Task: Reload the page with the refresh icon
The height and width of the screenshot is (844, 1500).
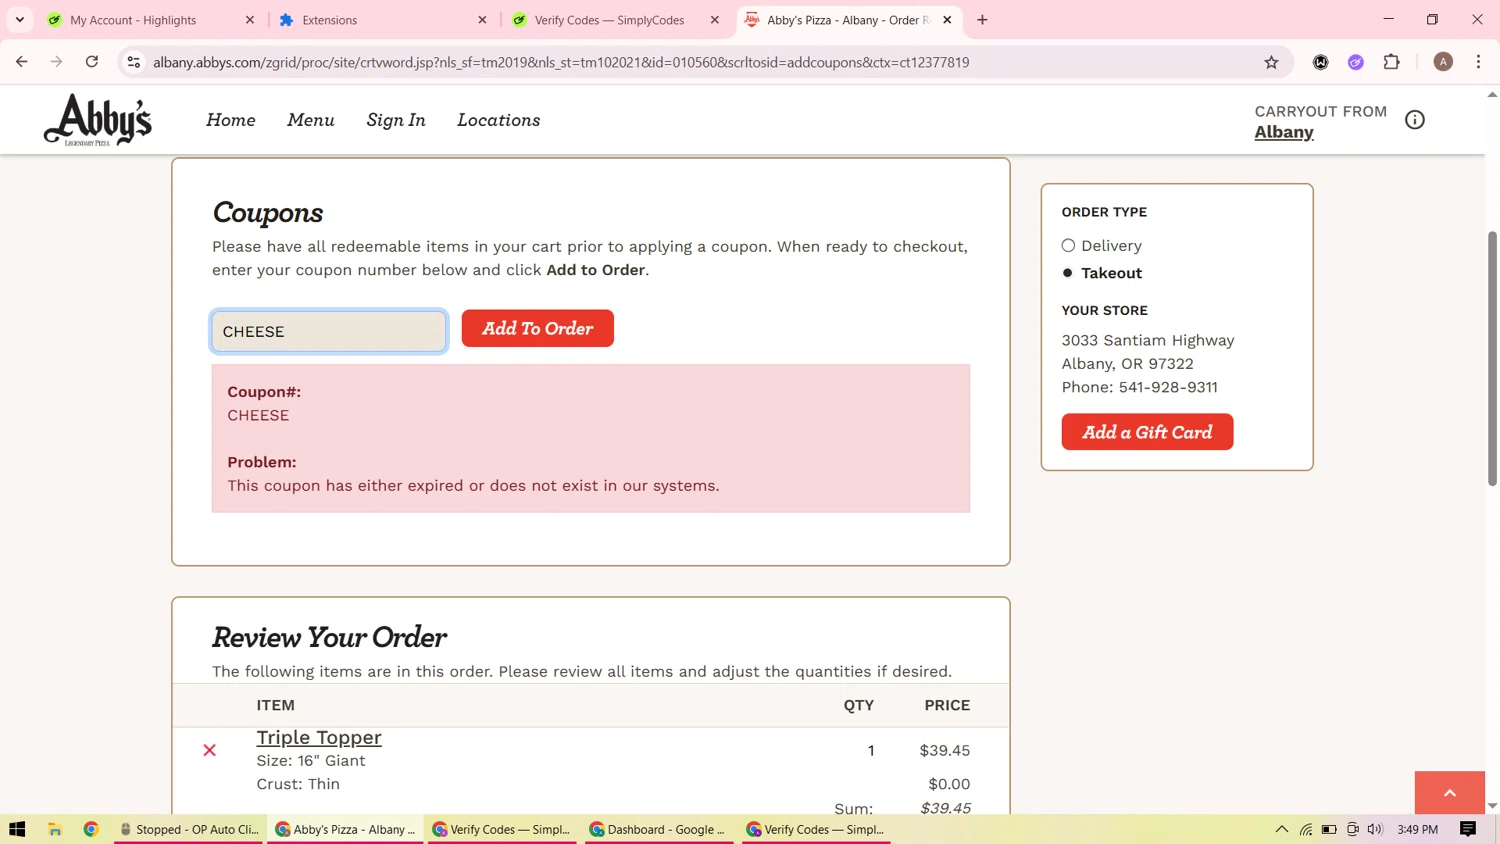Action: pos(92,62)
